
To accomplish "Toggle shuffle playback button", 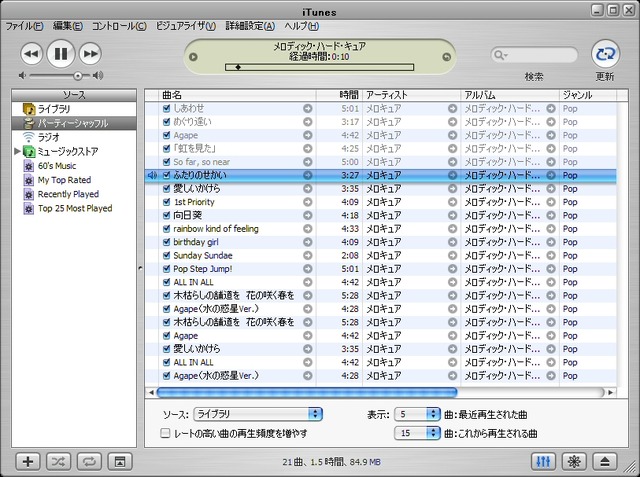I will [59, 461].
